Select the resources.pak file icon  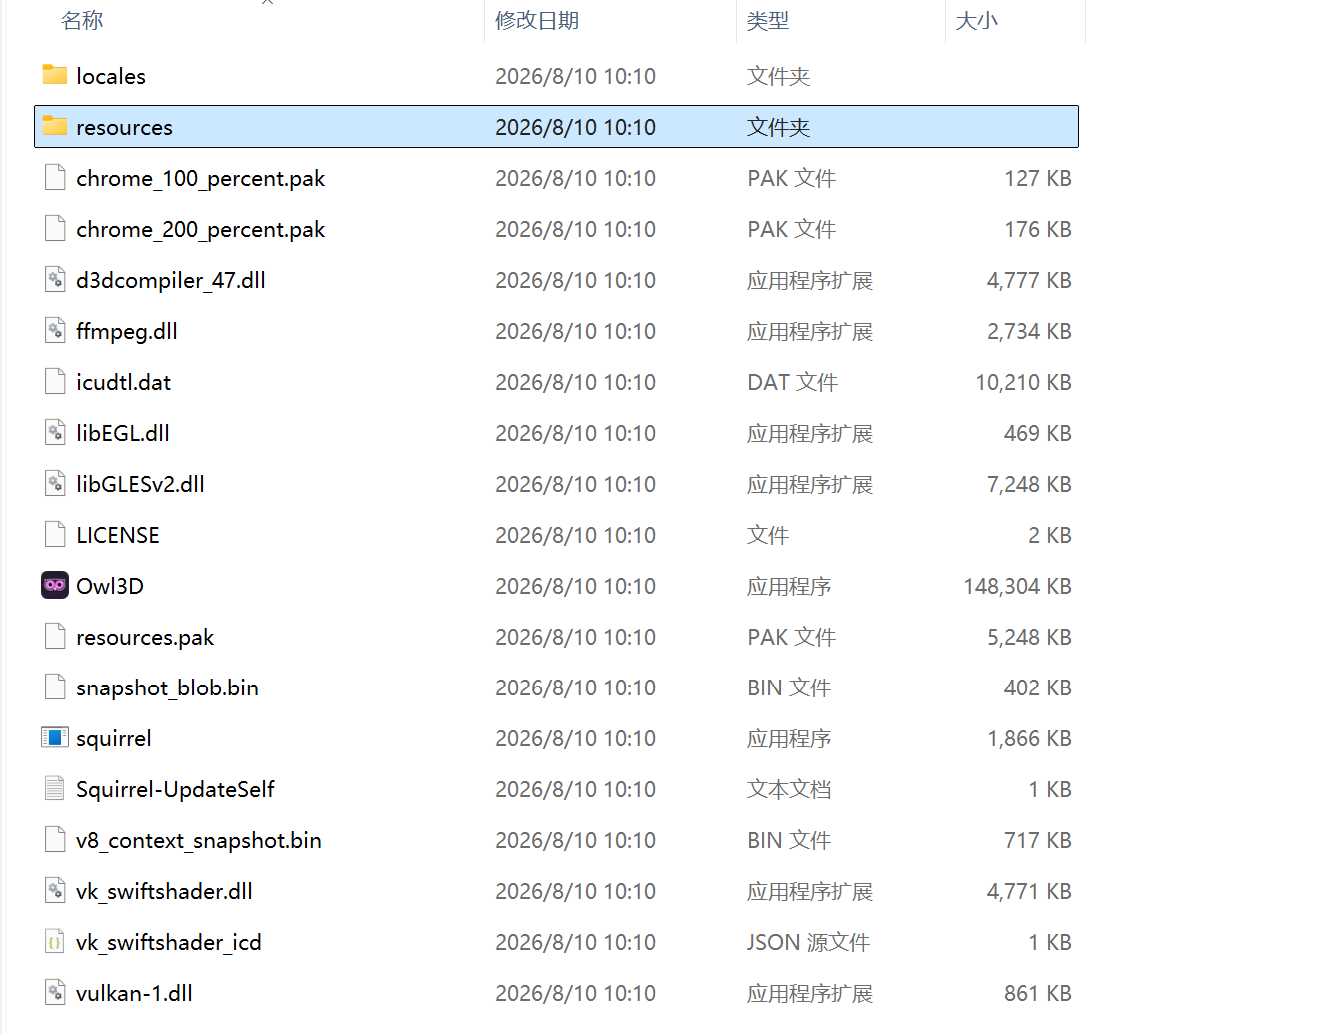coord(55,636)
